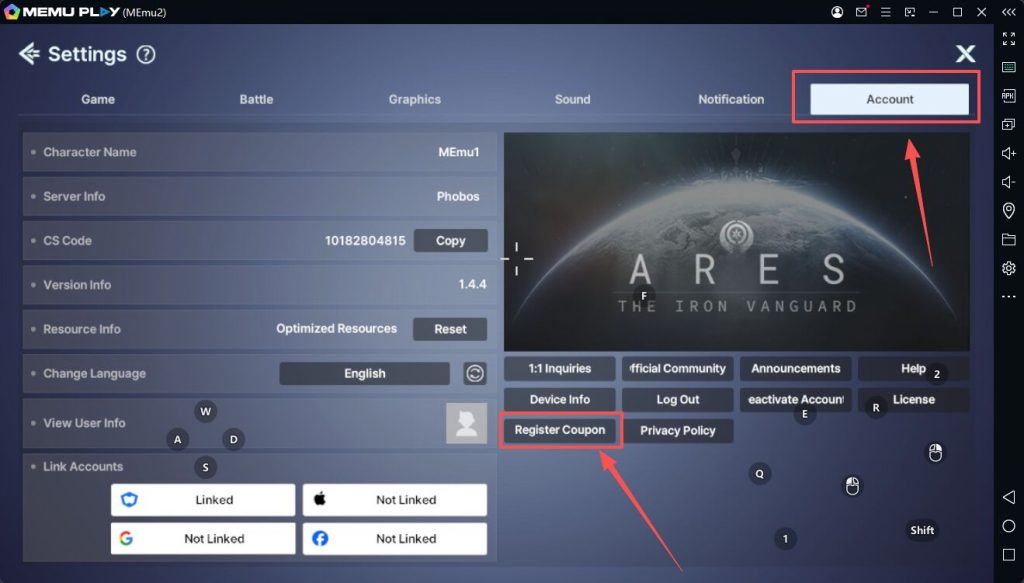Open MEmu mail messages icon
Screen dimensions: 1024x583
[x=861, y=12]
